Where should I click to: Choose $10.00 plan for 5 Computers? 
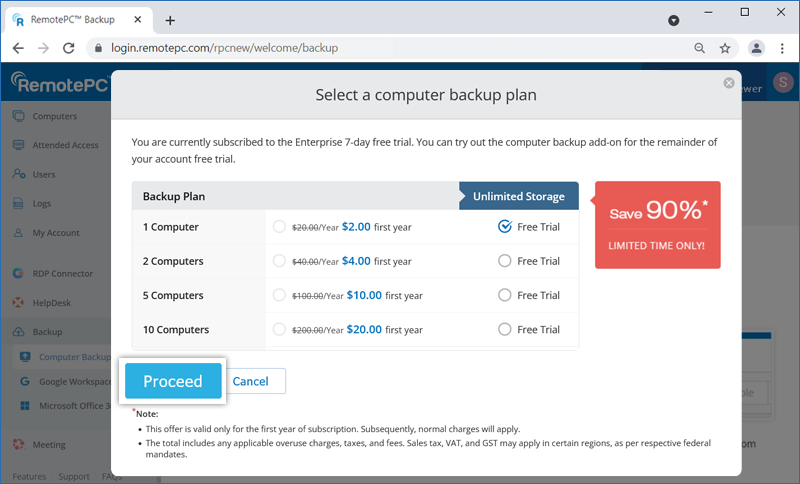(279, 295)
